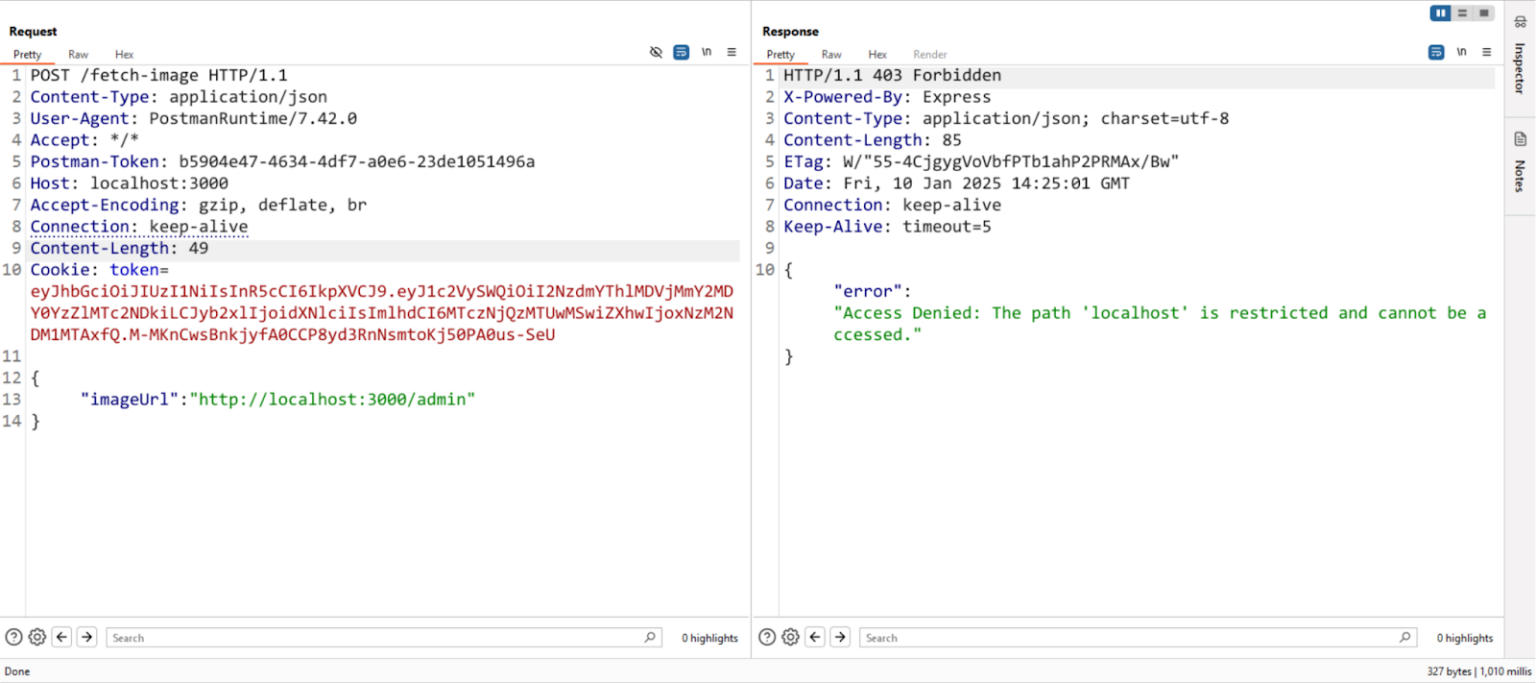The width and height of the screenshot is (1536, 683).
Task: Switch to combined tabbed layout icon
Action: [1484, 13]
